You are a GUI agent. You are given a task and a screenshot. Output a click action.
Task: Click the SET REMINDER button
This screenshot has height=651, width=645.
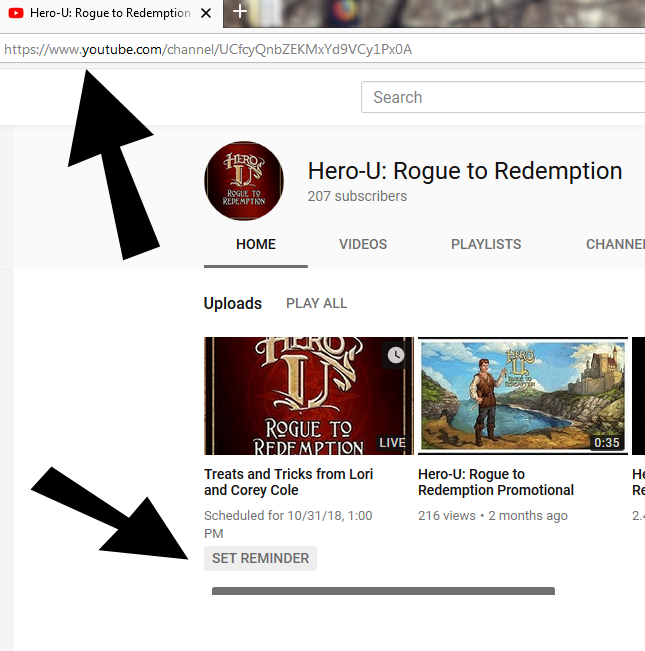260,558
